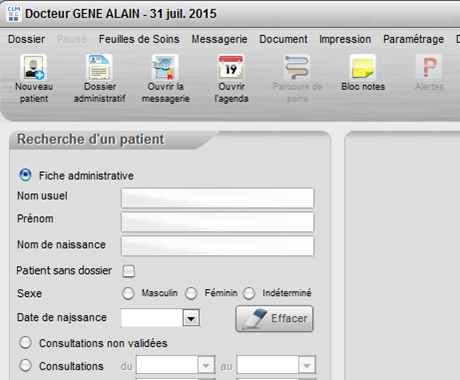Focus the Nom usuel input field
This screenshot has width=460, height=380.
click(x=218, y=198)
